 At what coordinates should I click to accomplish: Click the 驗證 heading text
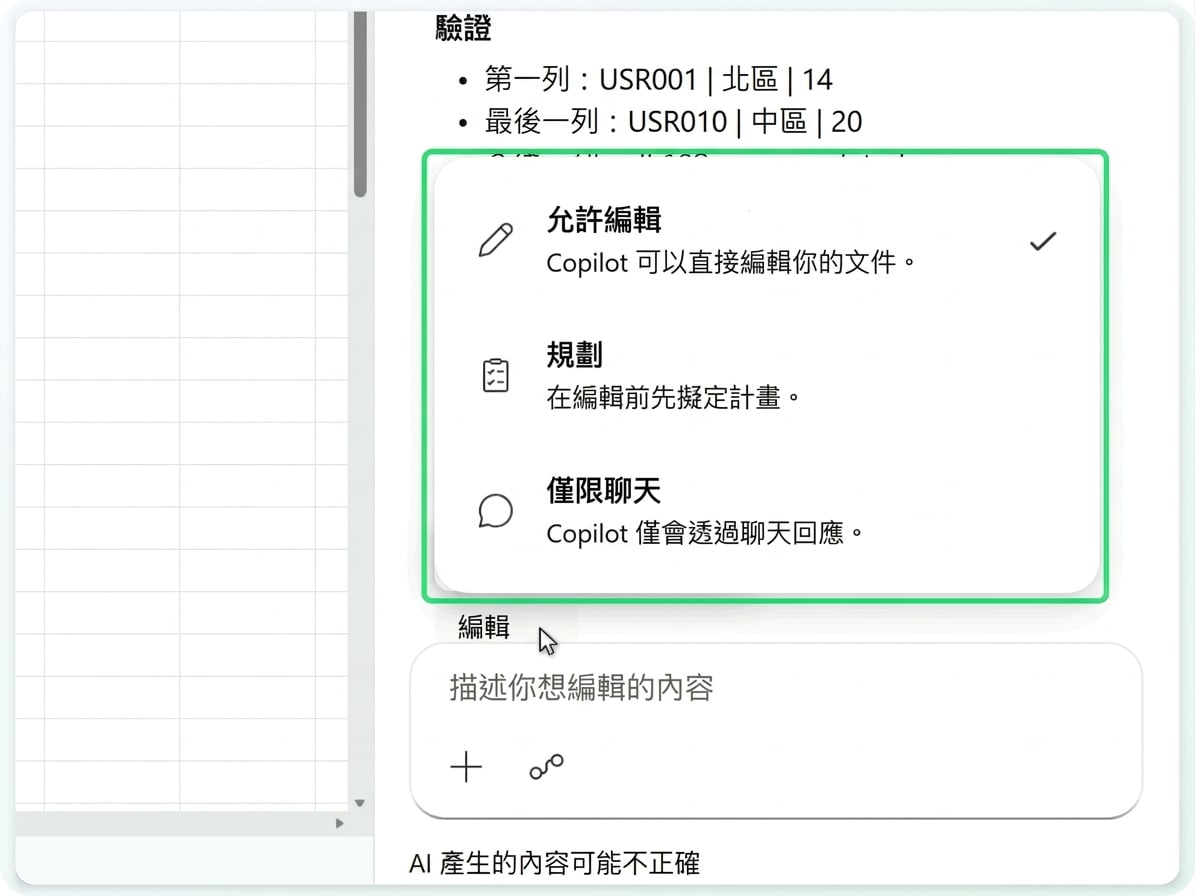coord(463,28)
